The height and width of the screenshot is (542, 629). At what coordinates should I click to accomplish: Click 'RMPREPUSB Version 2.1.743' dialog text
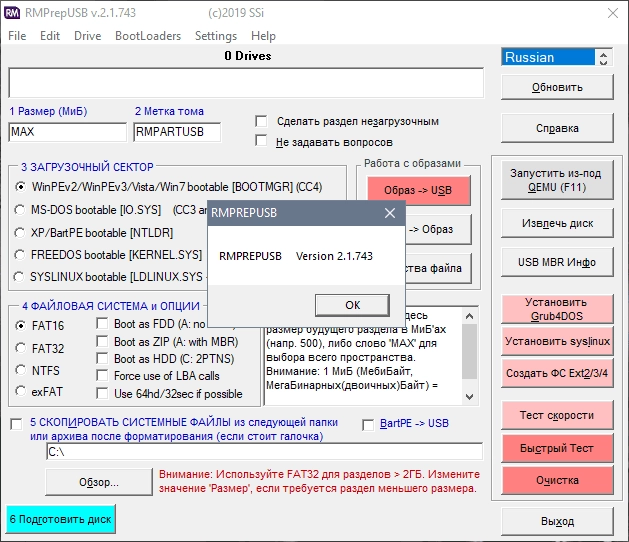(x=296, y=256)
